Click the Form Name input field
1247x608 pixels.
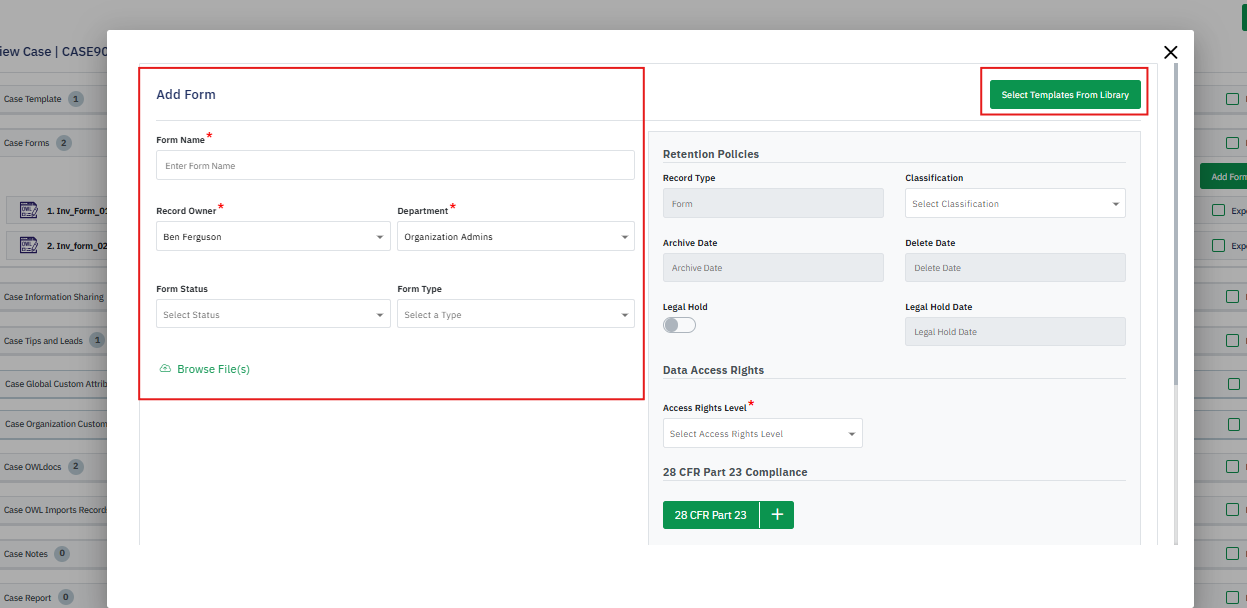(x=395, y=166)
